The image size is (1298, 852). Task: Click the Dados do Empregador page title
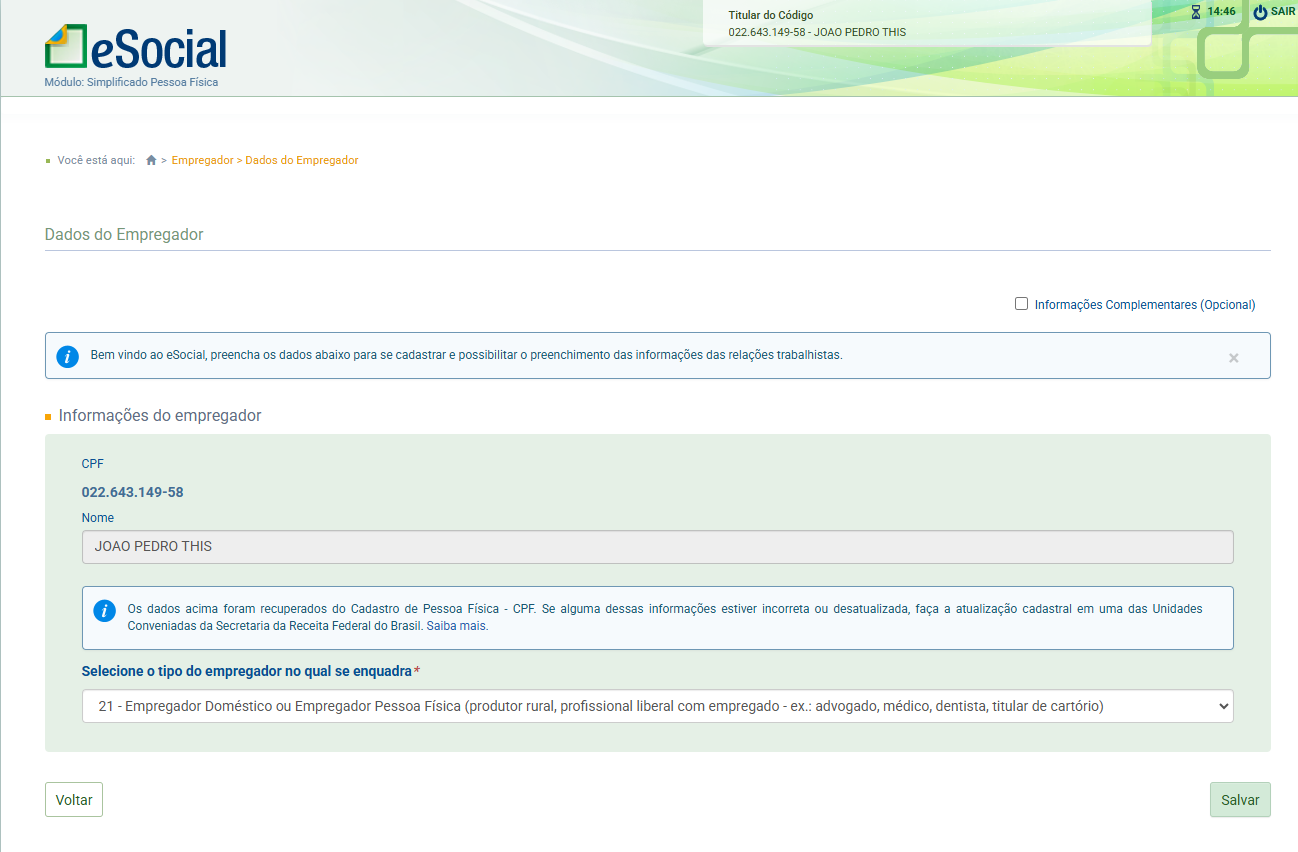pos(124,235)
